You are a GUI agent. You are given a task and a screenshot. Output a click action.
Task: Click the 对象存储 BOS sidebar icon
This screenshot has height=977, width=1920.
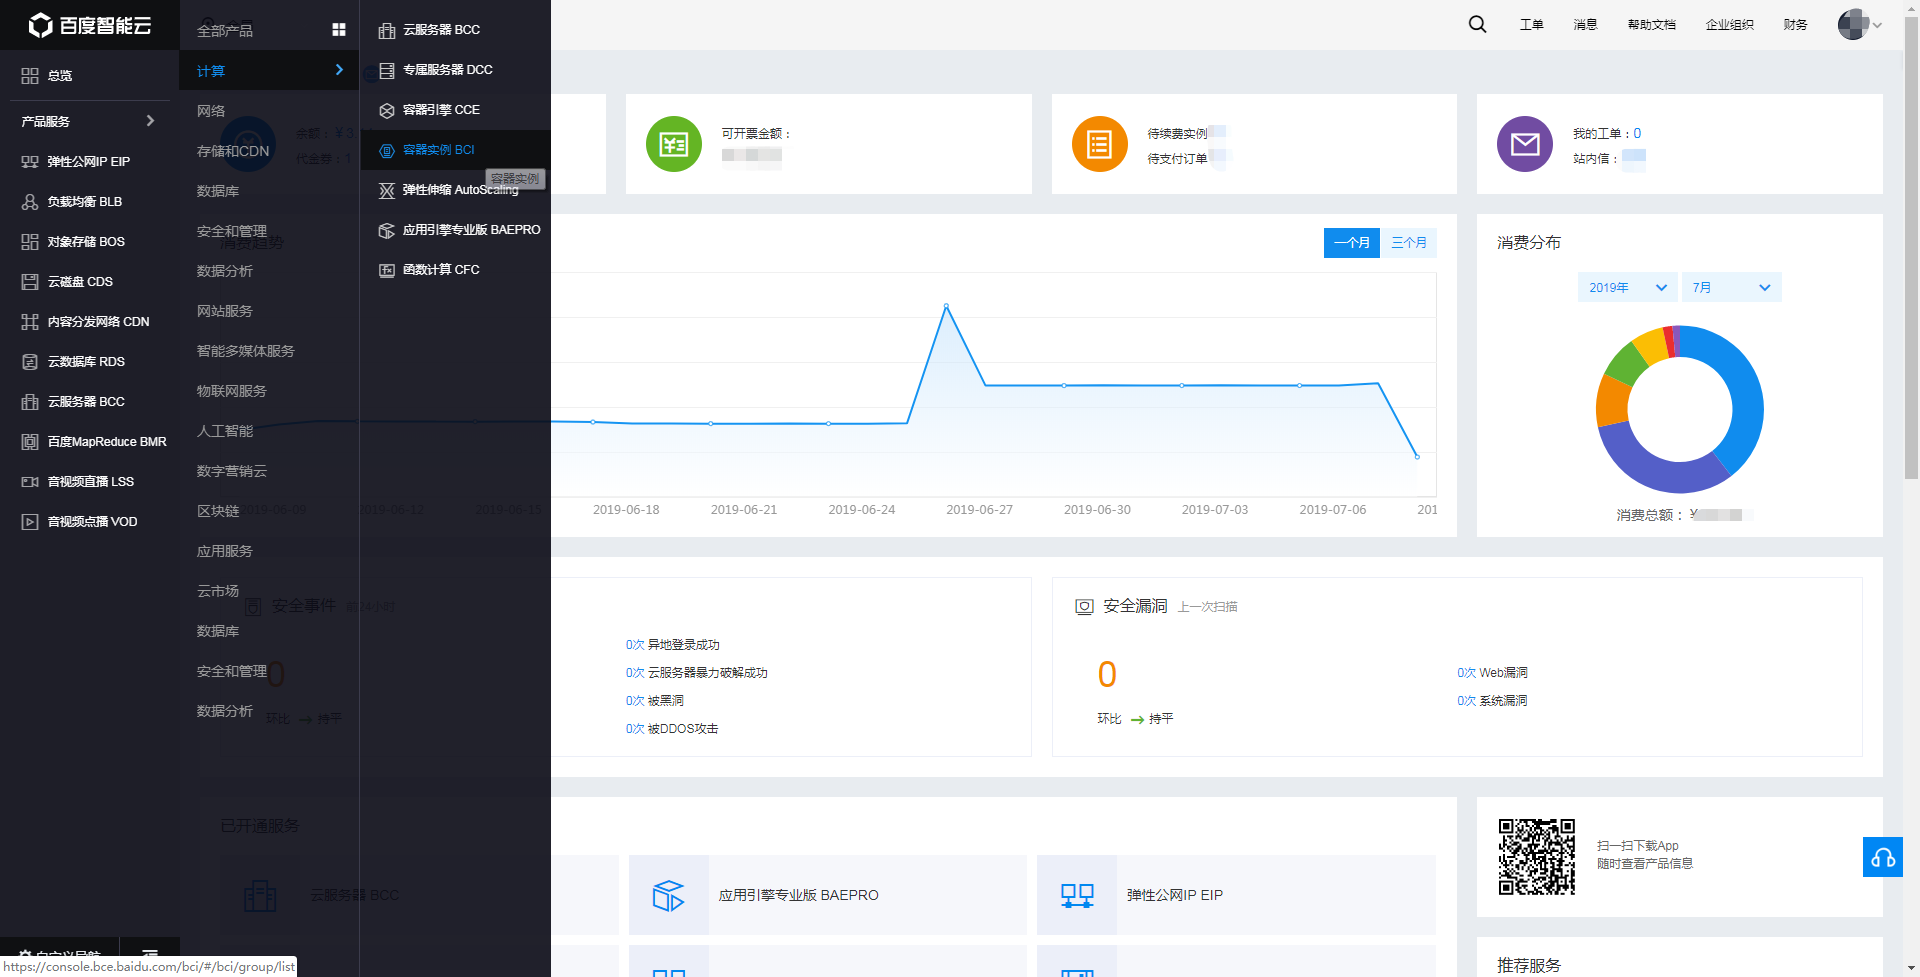(x=30, y=242)
